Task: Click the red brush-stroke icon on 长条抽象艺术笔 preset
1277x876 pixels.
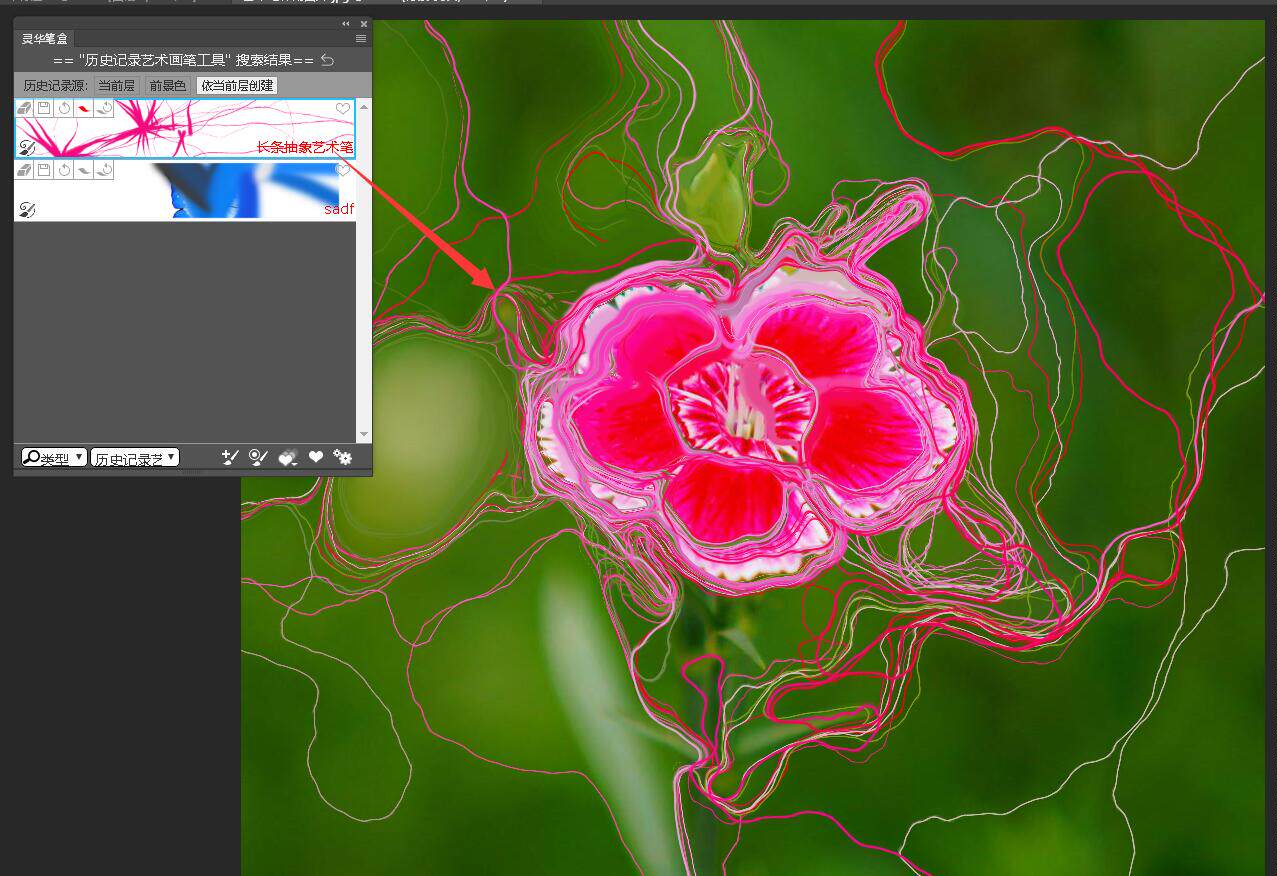Action: click(x=84, y=108)
